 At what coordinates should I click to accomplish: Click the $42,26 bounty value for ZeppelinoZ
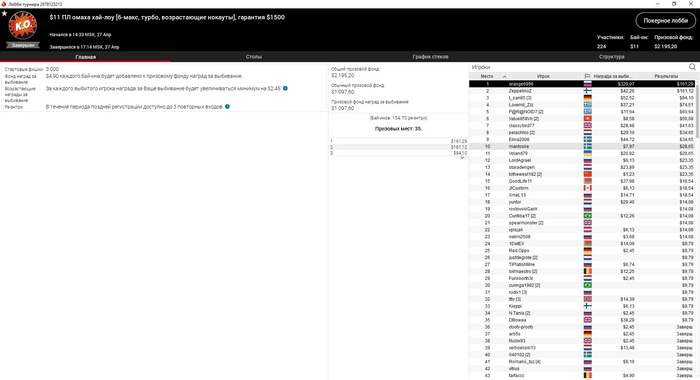(626, 91)
